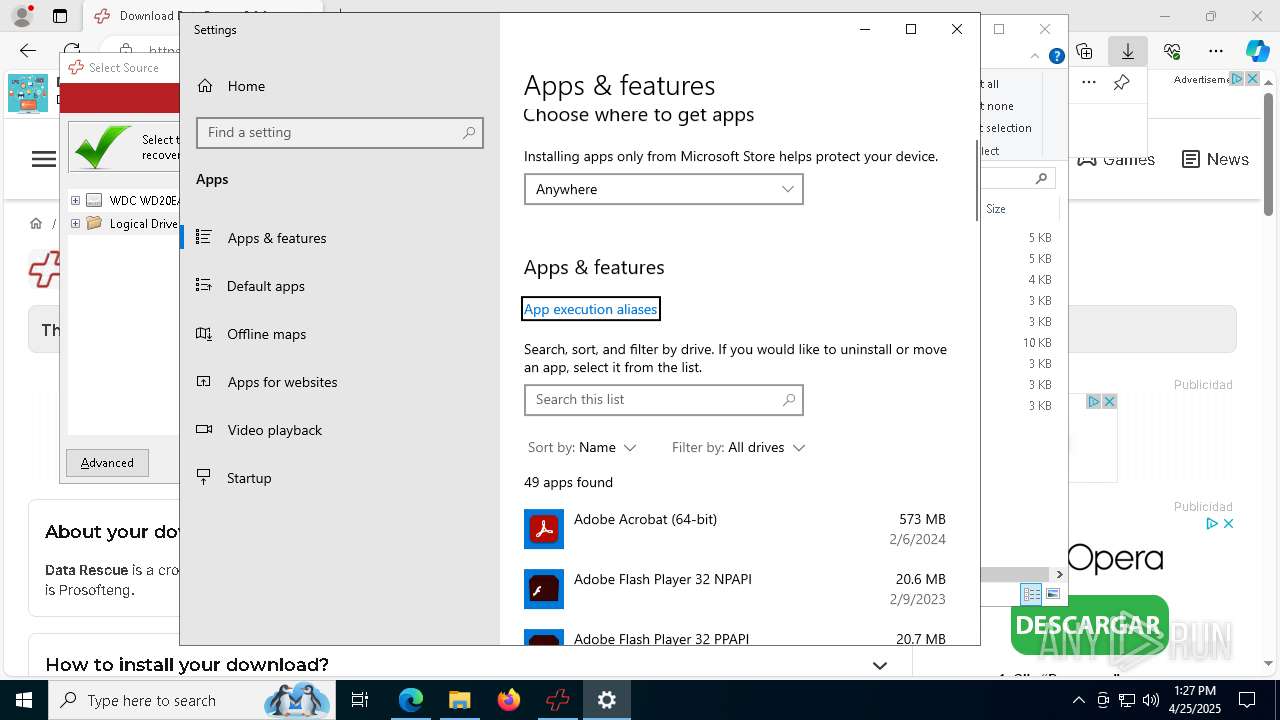Viewport: 1280px width, 720px height.
Task: Click taskbar Type here to search box
Action: point(190,700)
